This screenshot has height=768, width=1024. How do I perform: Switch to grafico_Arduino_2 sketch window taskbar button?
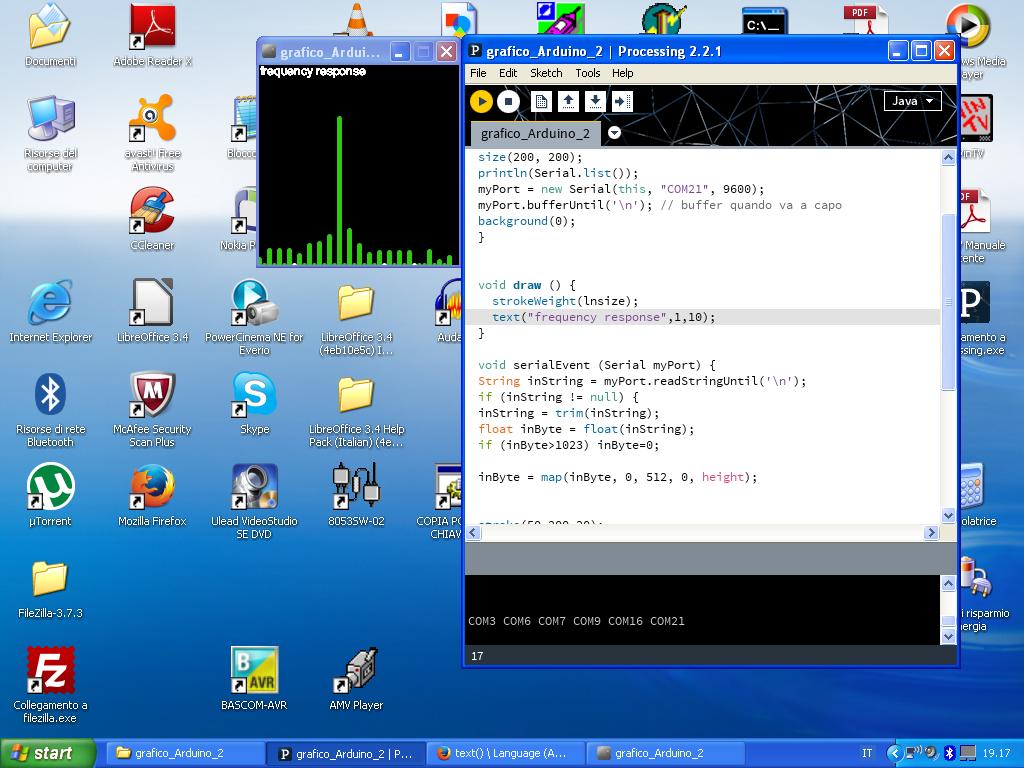(666, 753)
